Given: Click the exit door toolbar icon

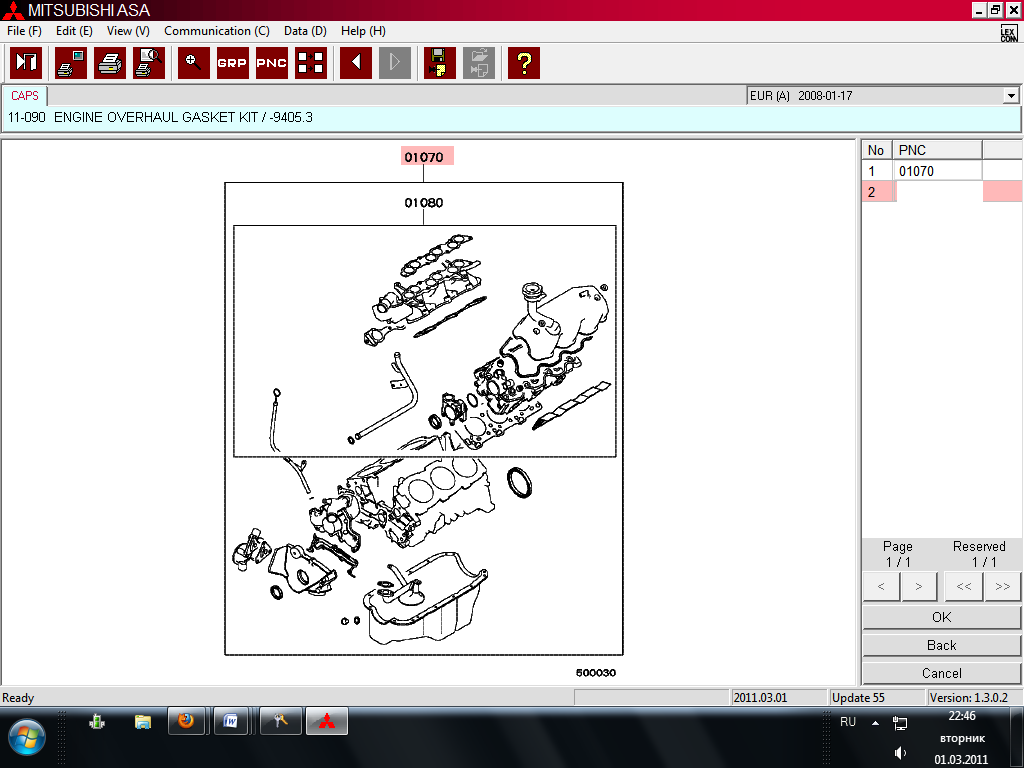Looking at the screenshot, I should [26, 63].
